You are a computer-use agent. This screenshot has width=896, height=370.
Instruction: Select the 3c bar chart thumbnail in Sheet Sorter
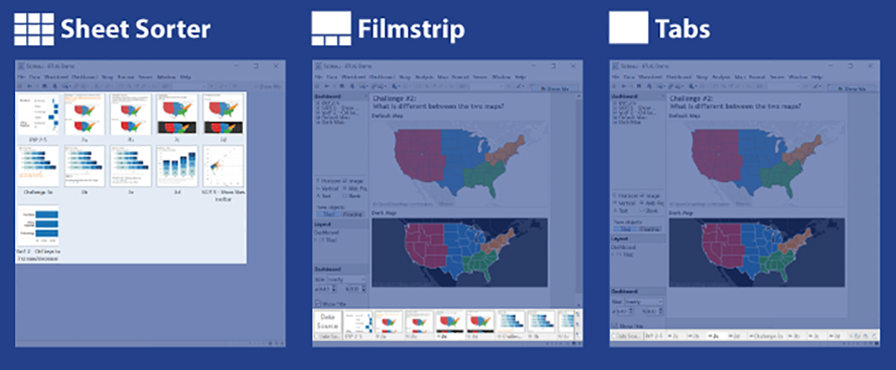tap(130, 166)
